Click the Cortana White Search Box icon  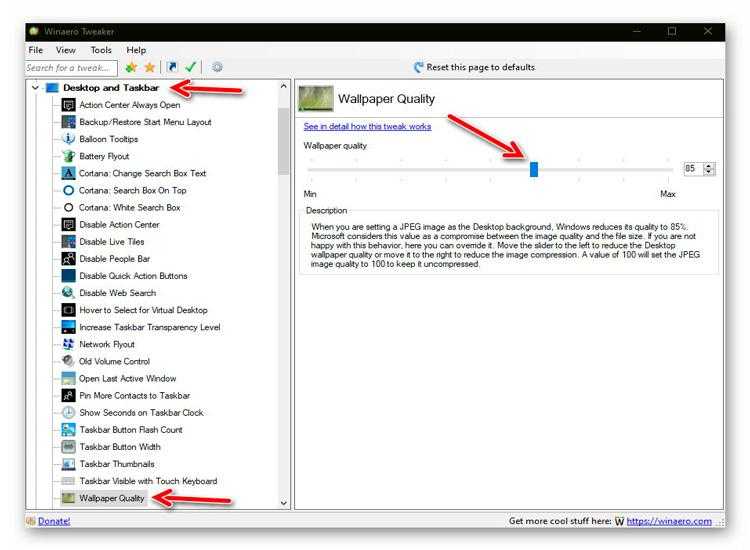68,208
